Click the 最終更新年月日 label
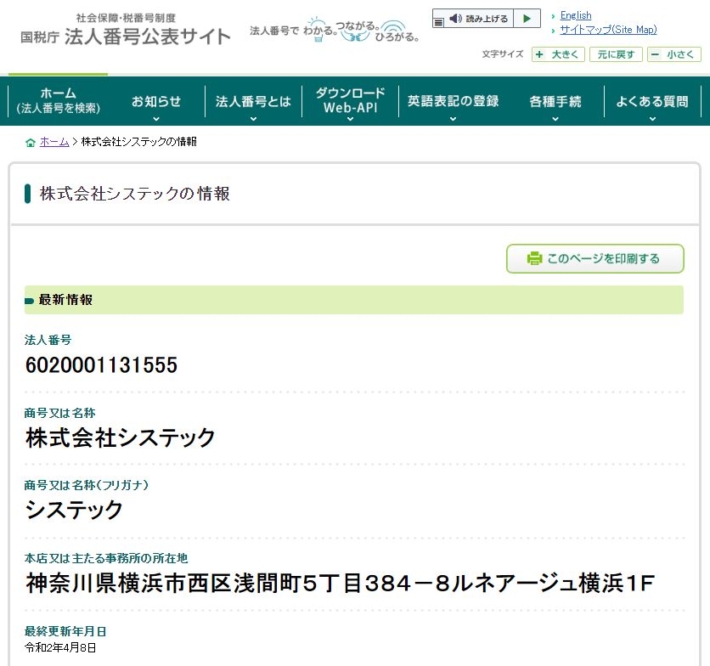 click(66, 631)
